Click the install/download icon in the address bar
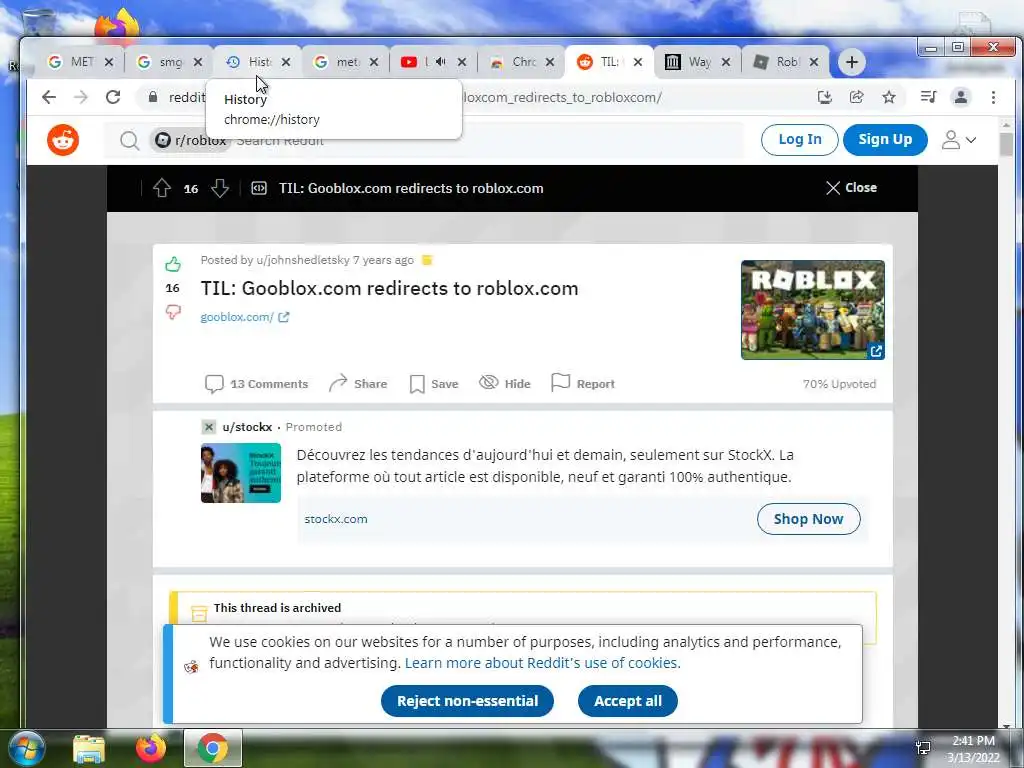The width and height of the screenshot is (1024, 768). [825, 97]
